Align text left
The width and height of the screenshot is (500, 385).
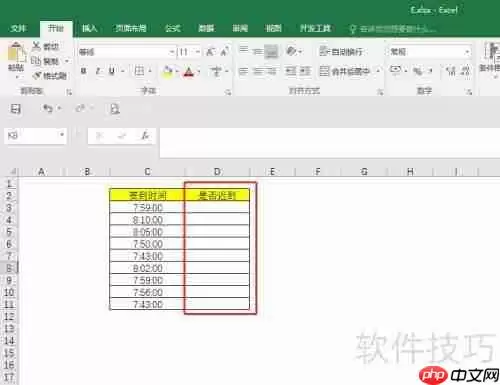click(x=244, y=71)
